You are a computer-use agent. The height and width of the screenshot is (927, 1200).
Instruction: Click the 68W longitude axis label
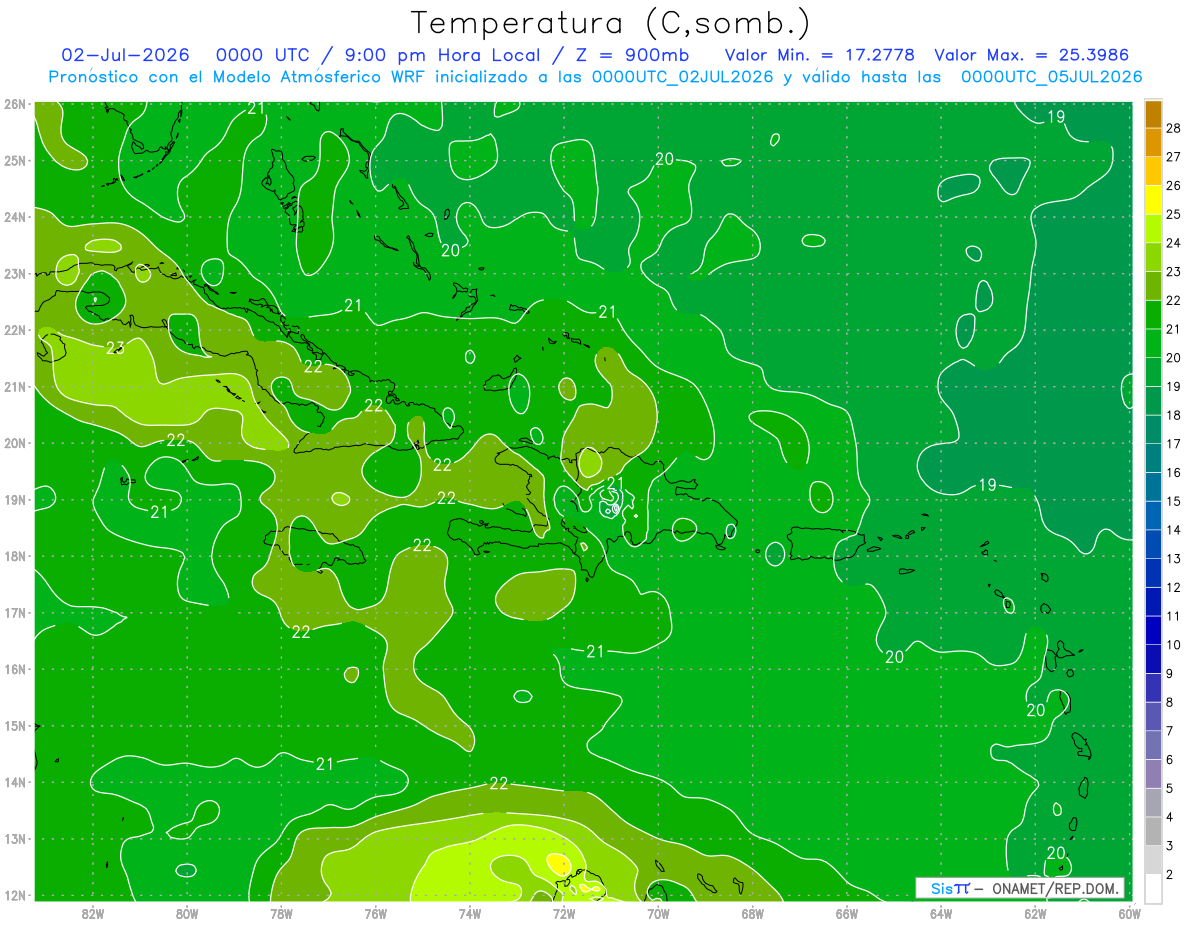(752, 914)
